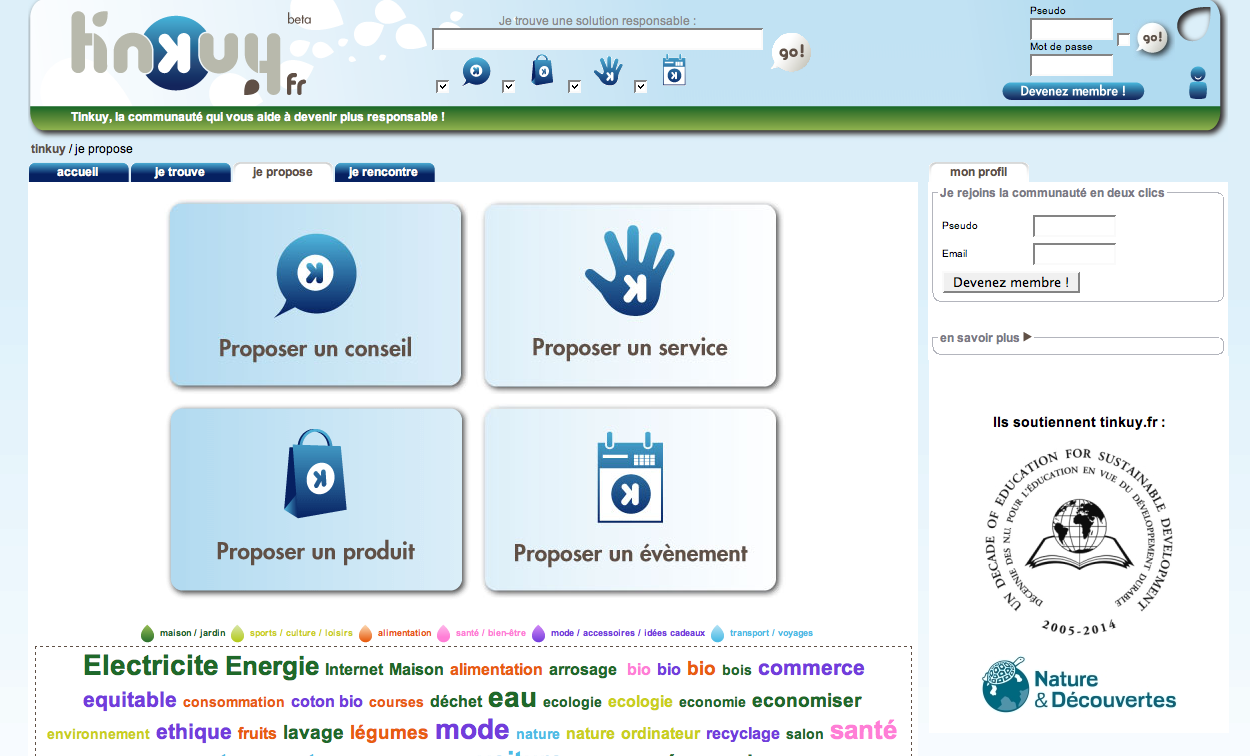Image resolution: width=1250 pixels, height=756 pixels.
Task: Open the accueil tab
Action: coord(79,172)
